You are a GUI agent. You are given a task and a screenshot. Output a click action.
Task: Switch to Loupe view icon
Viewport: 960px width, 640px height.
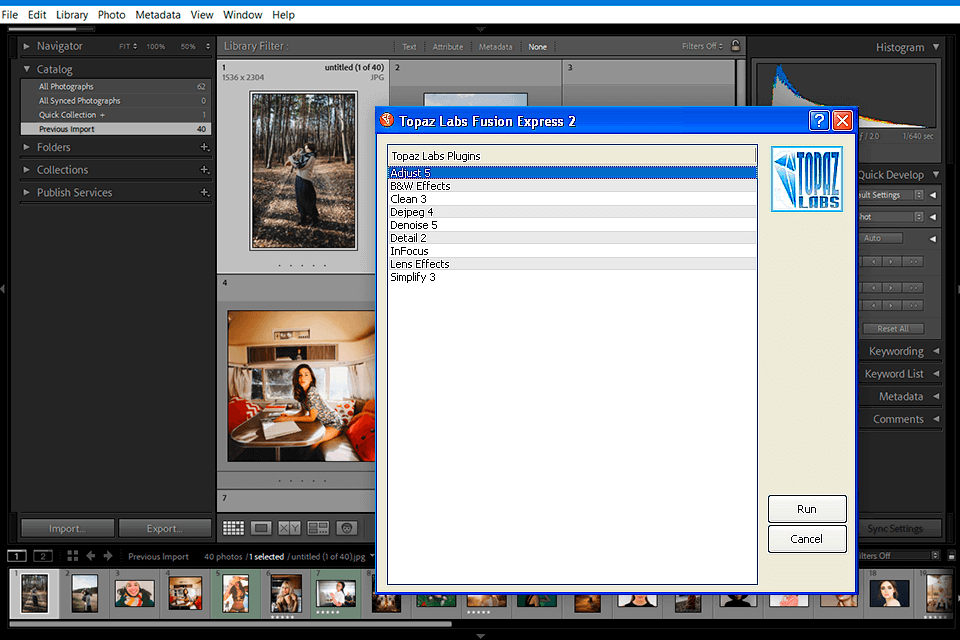point(261,528)
